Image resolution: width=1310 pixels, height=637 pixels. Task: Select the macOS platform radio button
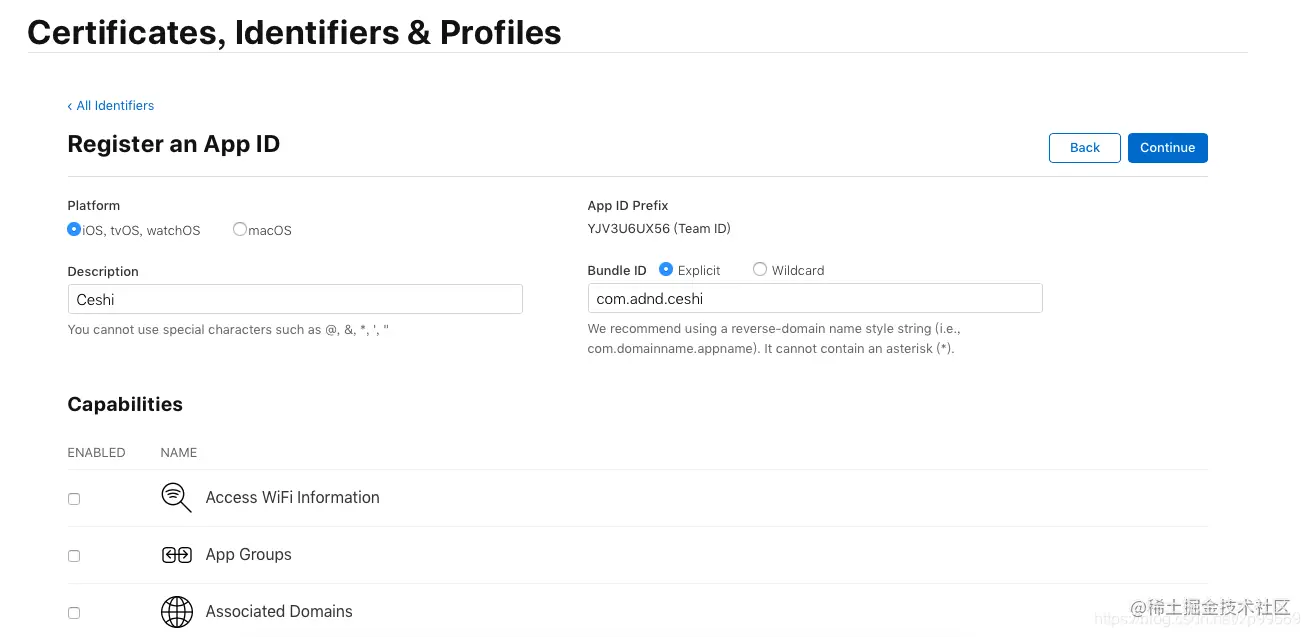click(x=240, y=229)
